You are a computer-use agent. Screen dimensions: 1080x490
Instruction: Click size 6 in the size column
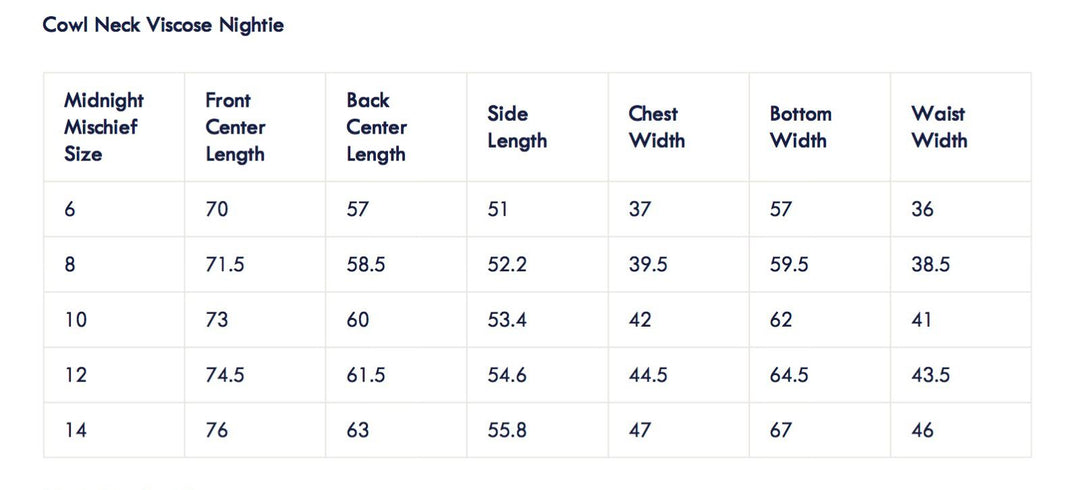pos(70,210)
